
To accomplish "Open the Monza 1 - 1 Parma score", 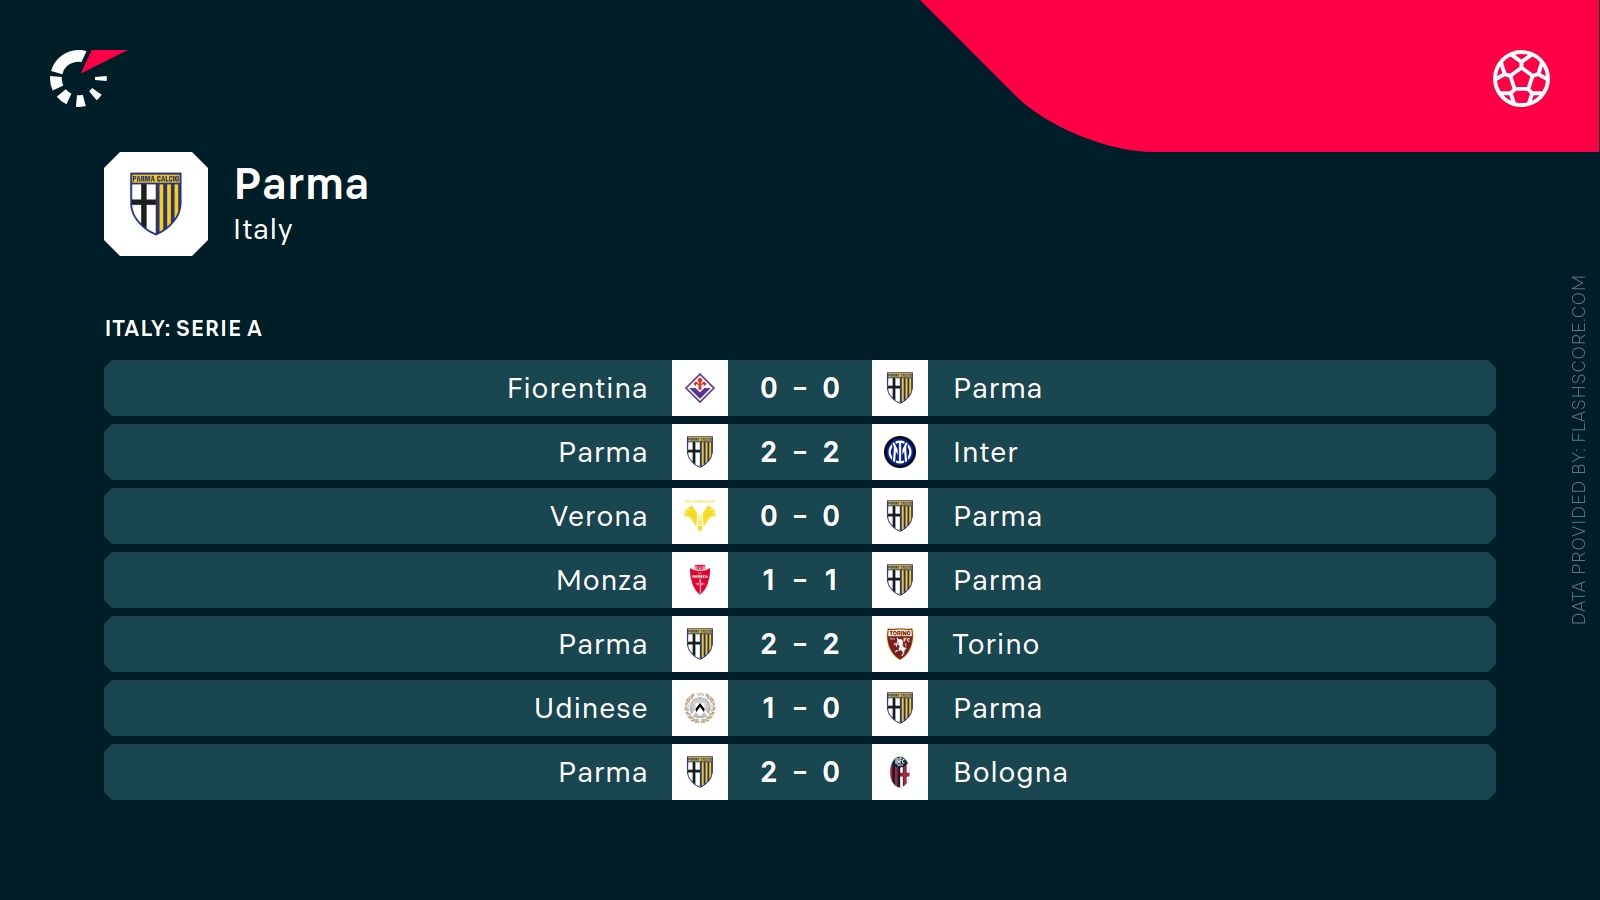I will (799, 580).
